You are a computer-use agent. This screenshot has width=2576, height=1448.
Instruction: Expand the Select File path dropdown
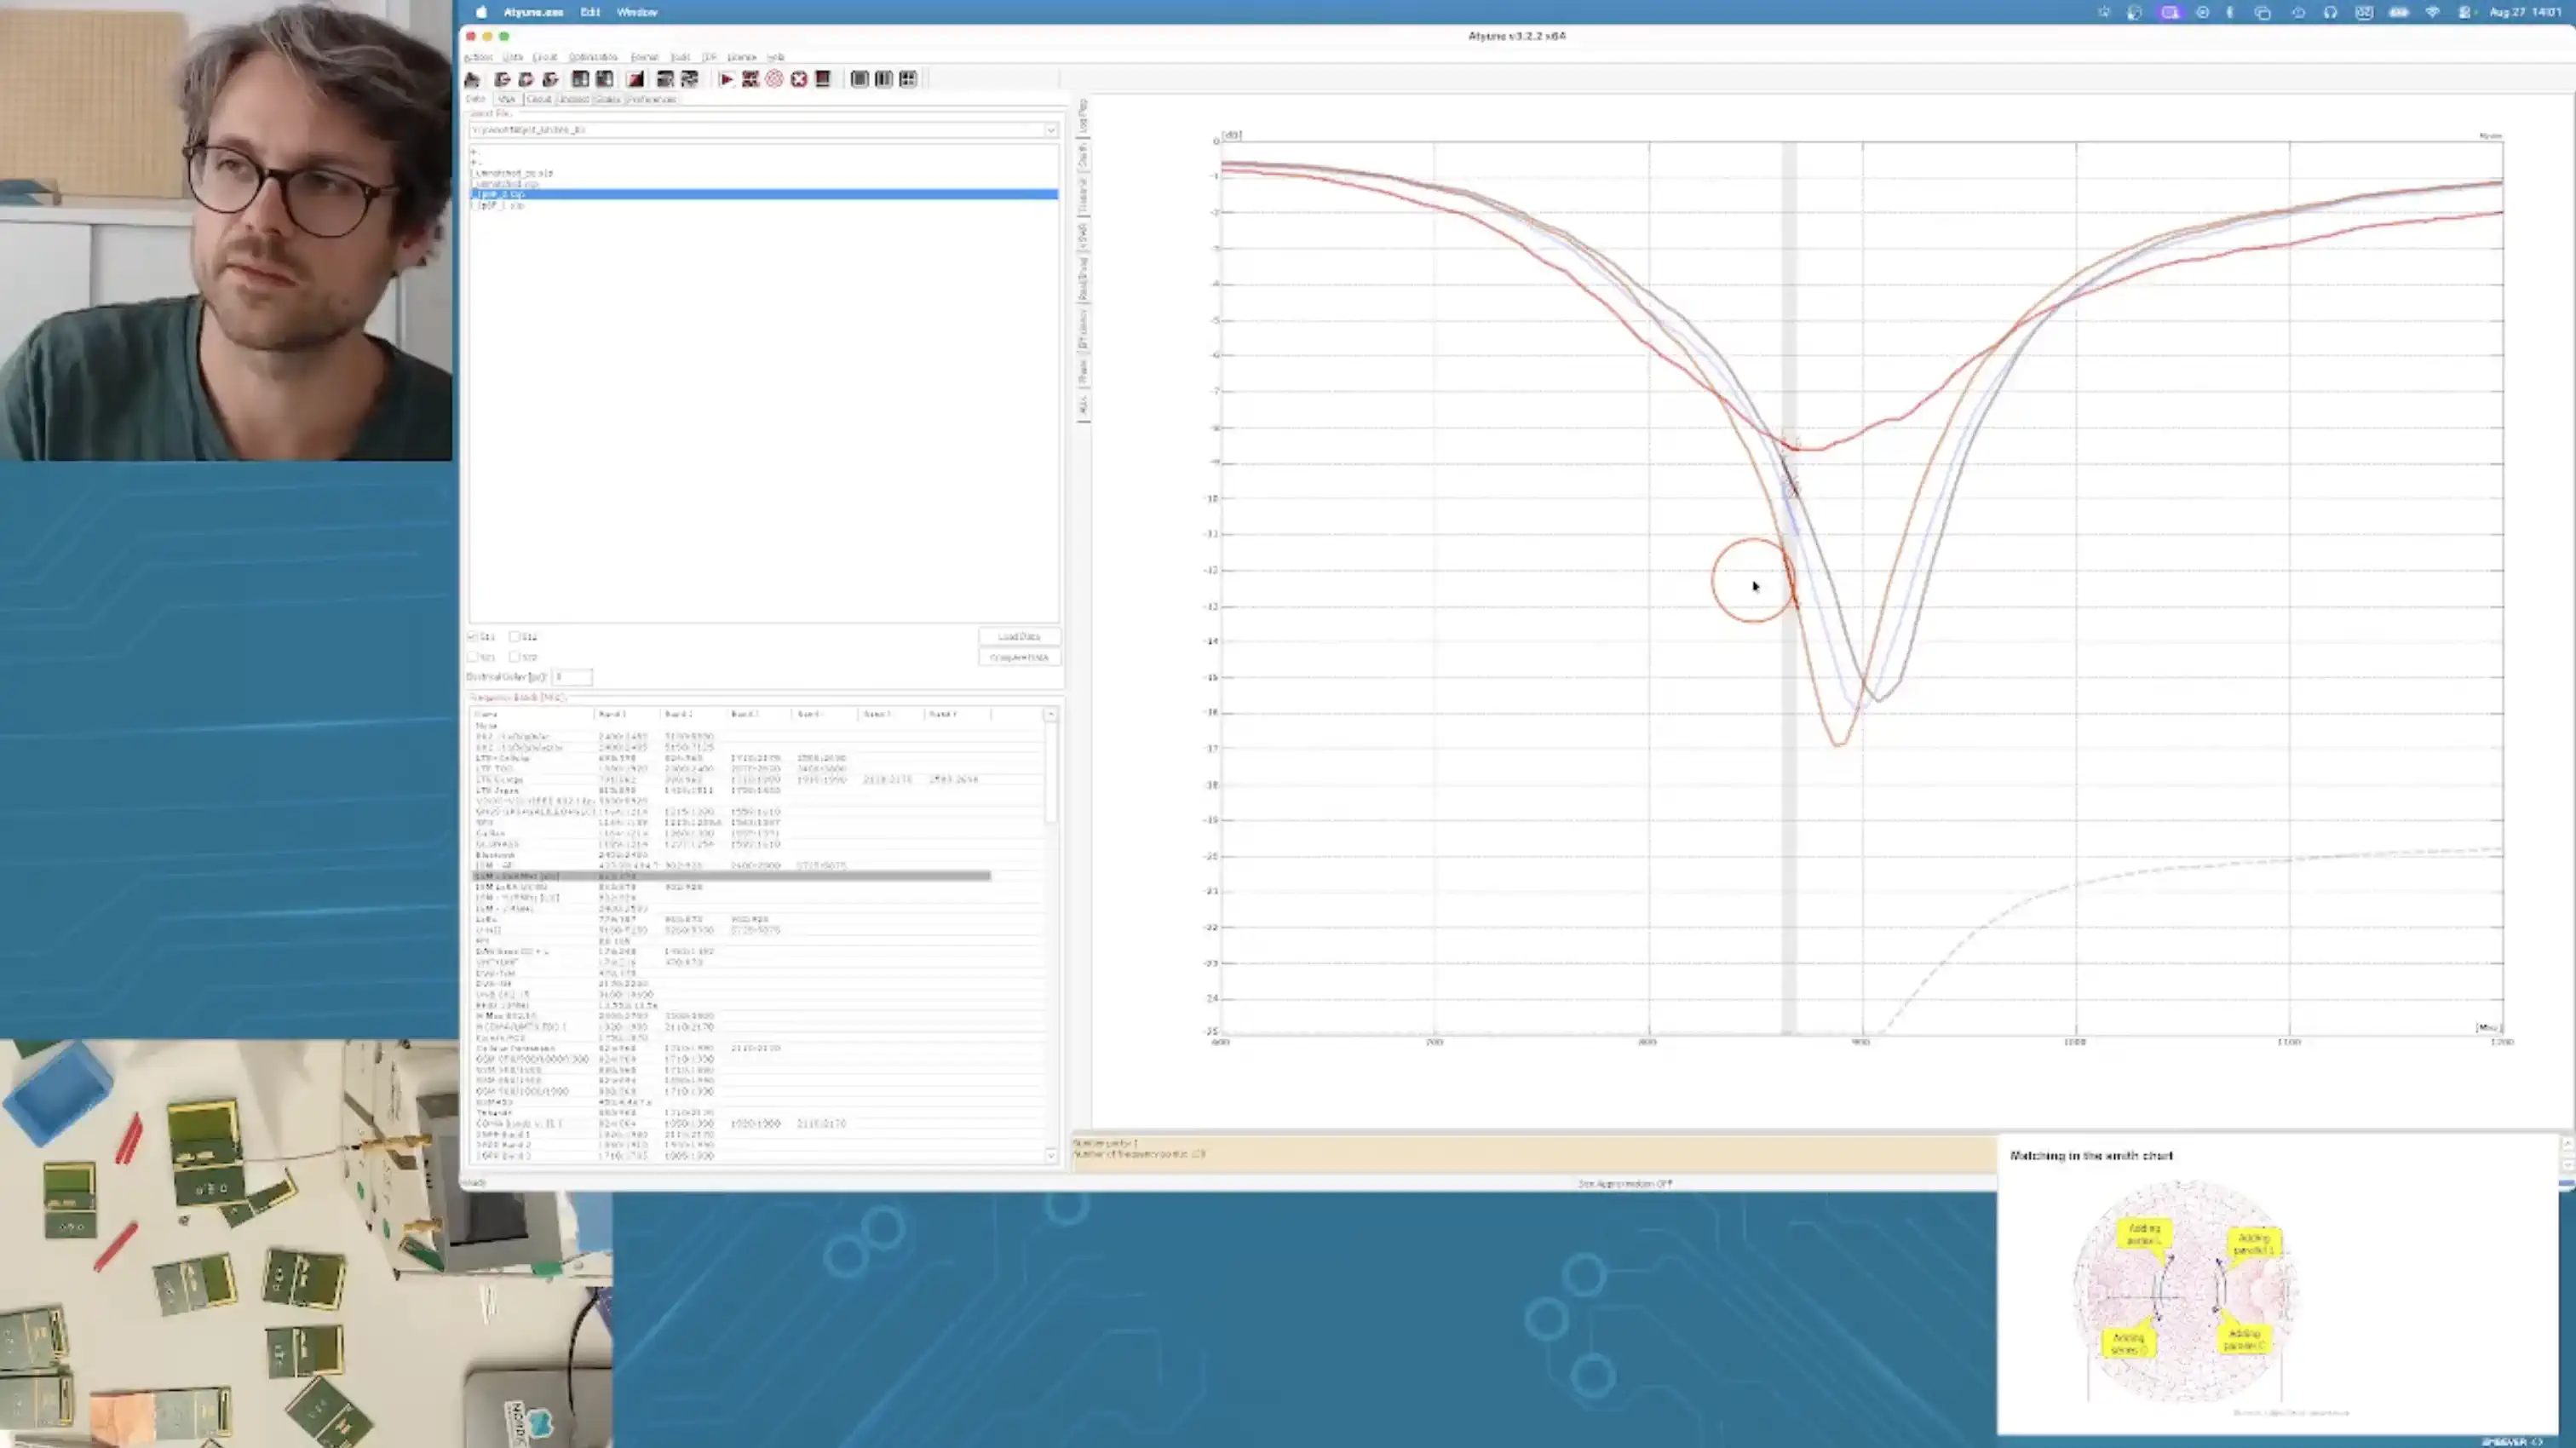click(1050, 131)
